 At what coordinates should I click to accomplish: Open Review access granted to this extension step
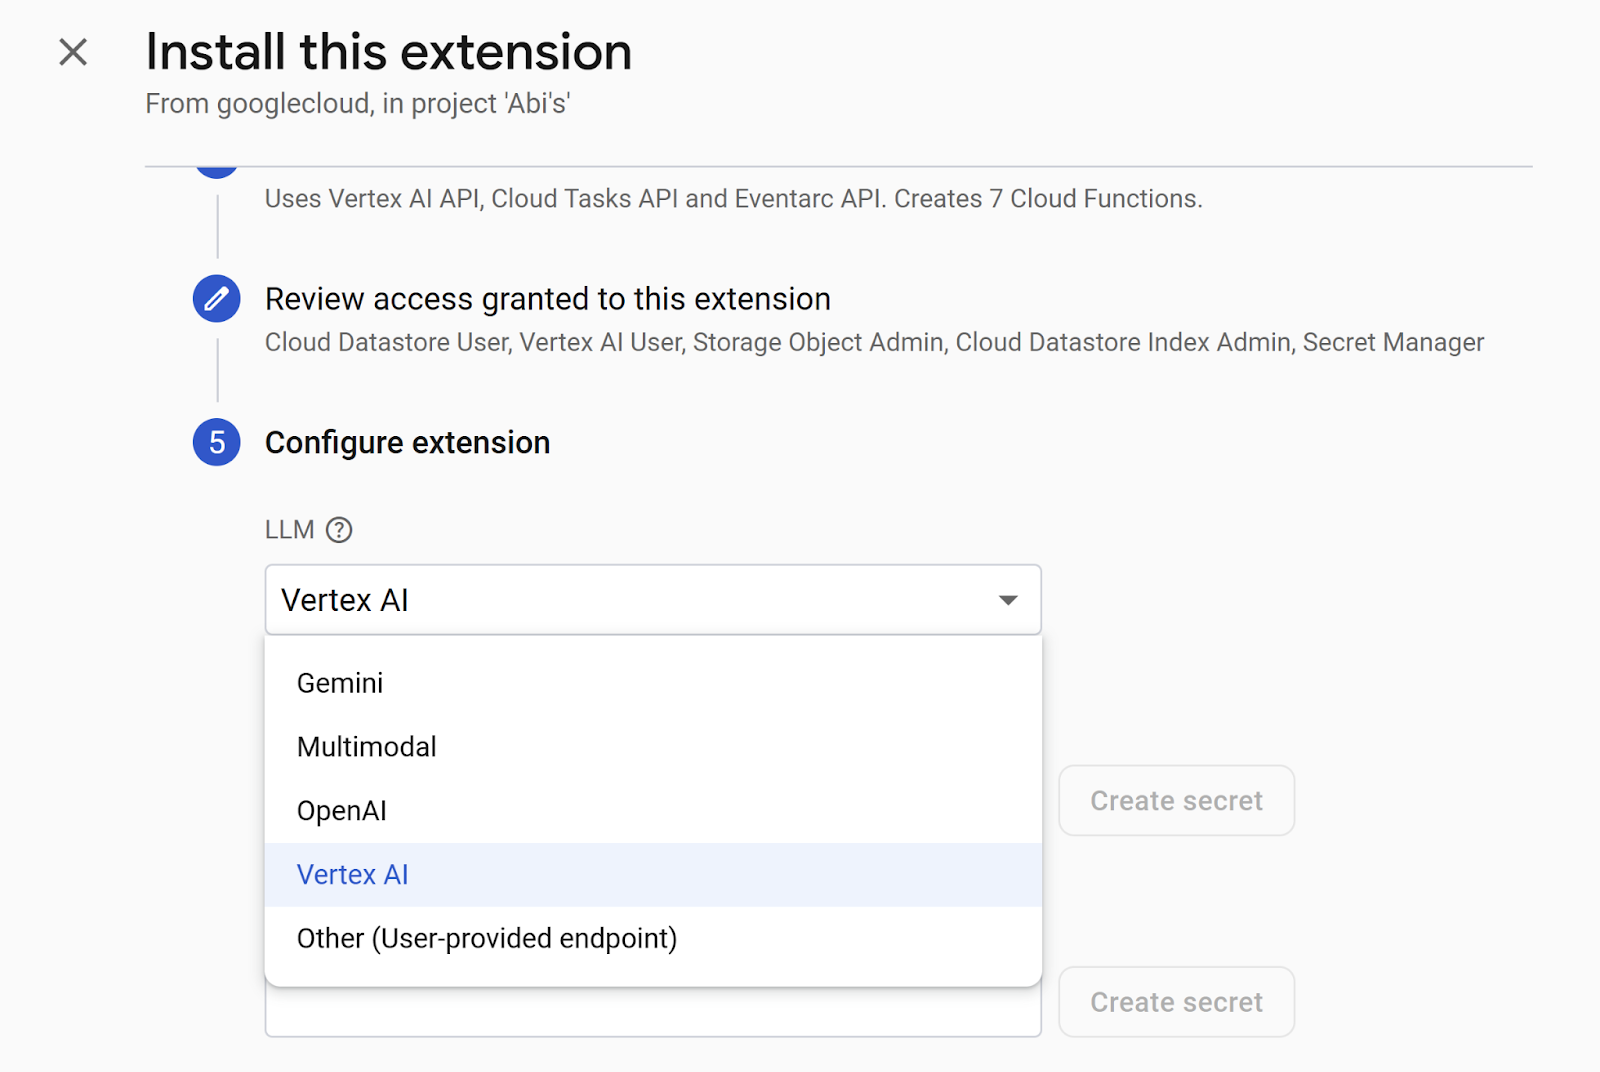[x=547, y=299]
